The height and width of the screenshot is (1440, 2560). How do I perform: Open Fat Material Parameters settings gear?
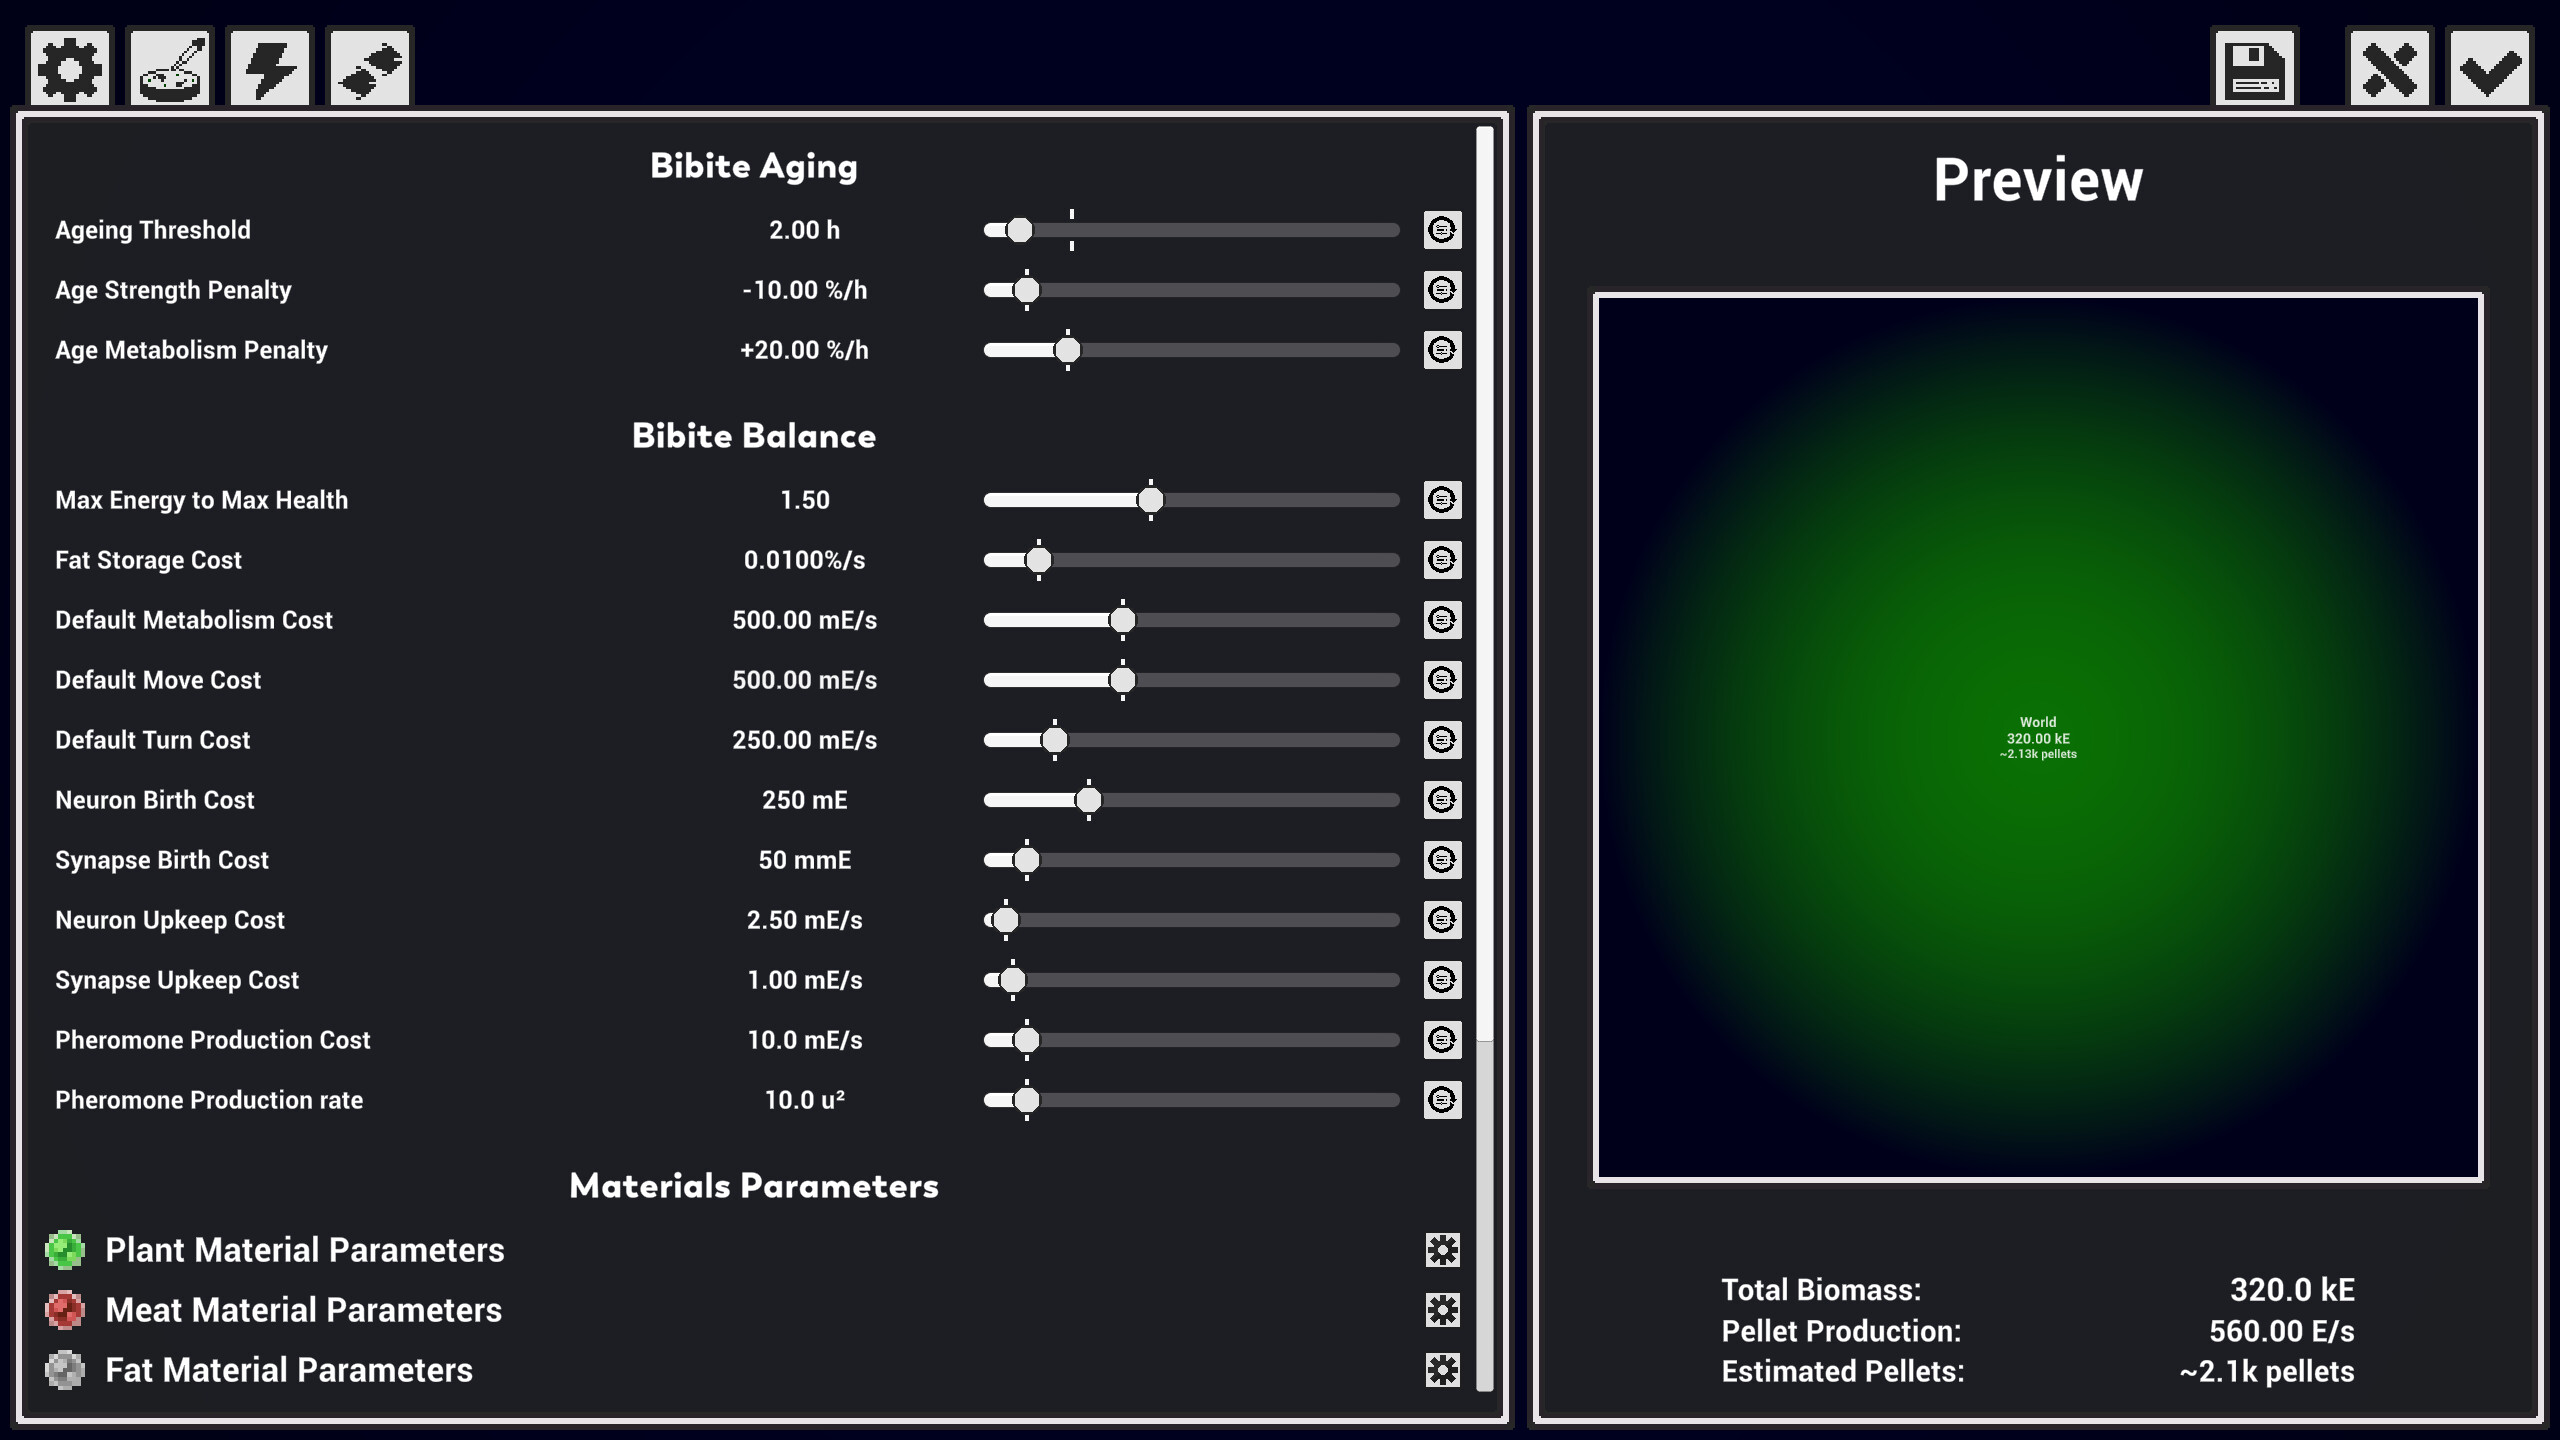pos(1443,1370)
